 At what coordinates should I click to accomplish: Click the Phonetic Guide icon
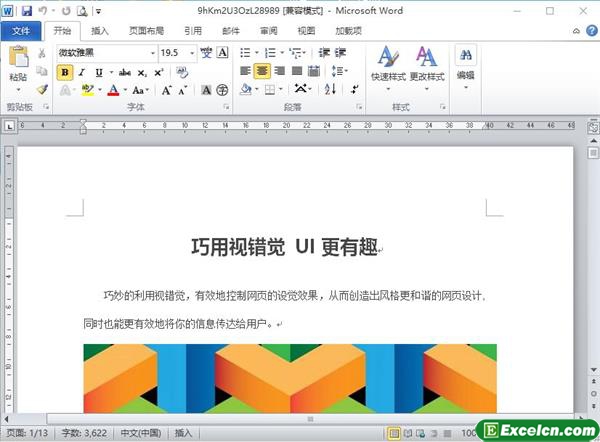click(x=206, y=52)
